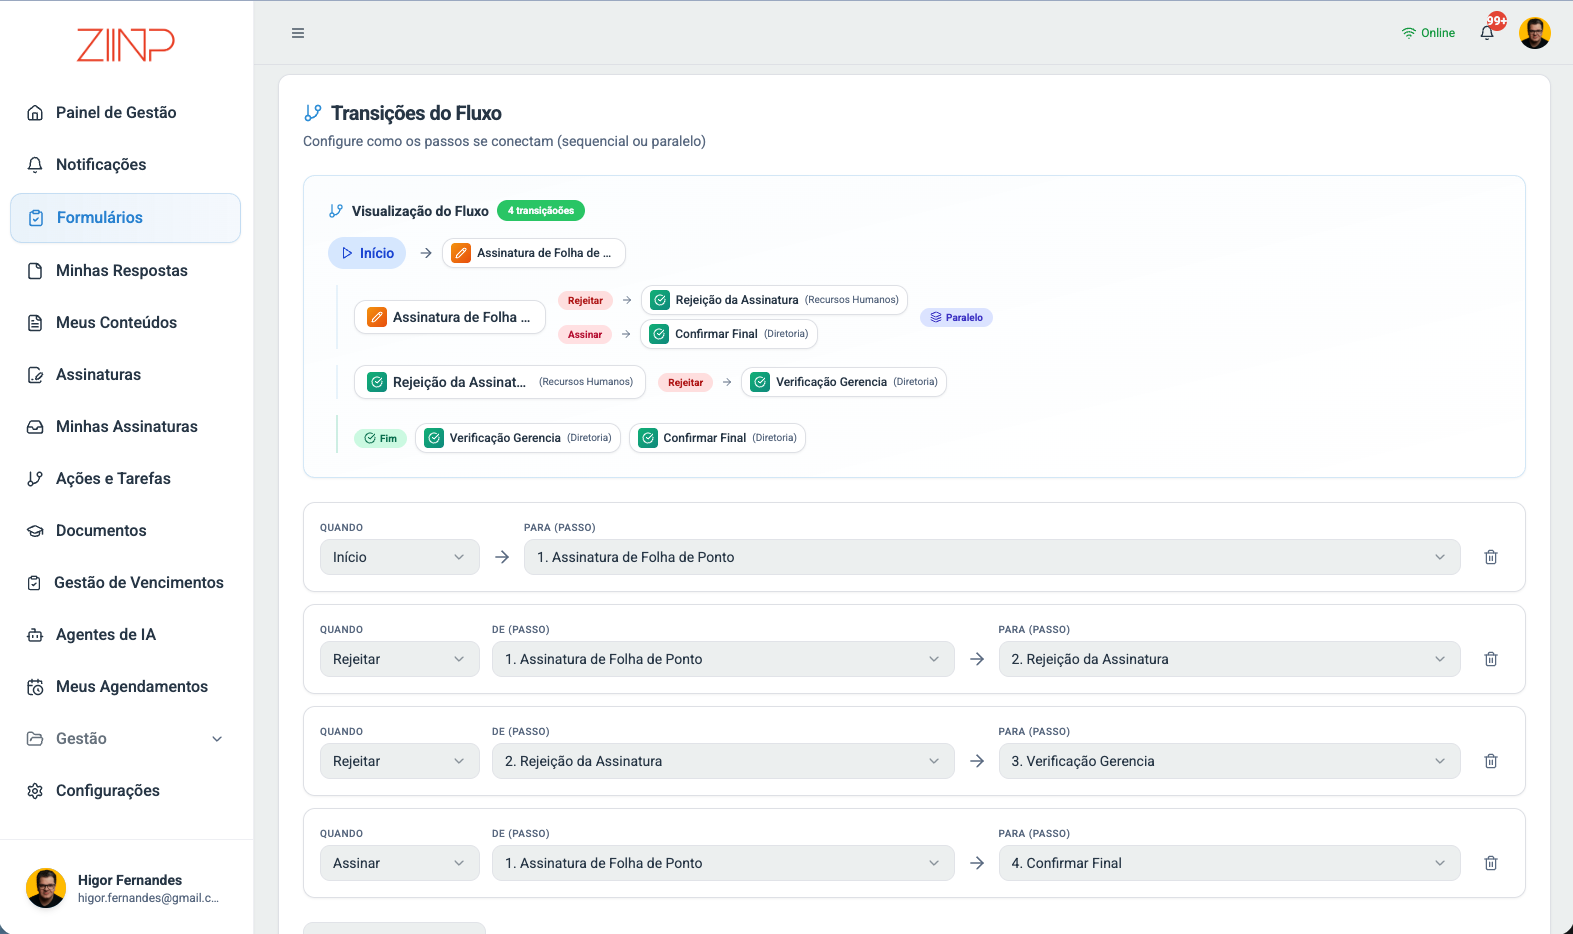This screenshot has height=934, width=1573.
Task: Open the Assinar Quando dropdown
Action: (400, 863)
